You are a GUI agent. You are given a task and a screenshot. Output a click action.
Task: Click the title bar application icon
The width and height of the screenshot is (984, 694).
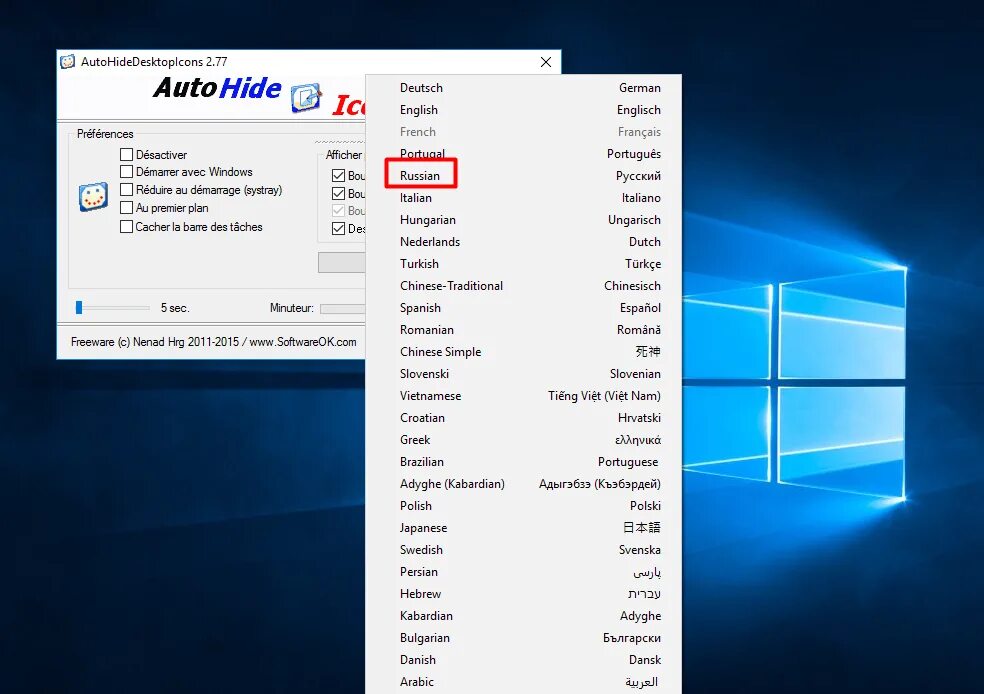point(68,61)
